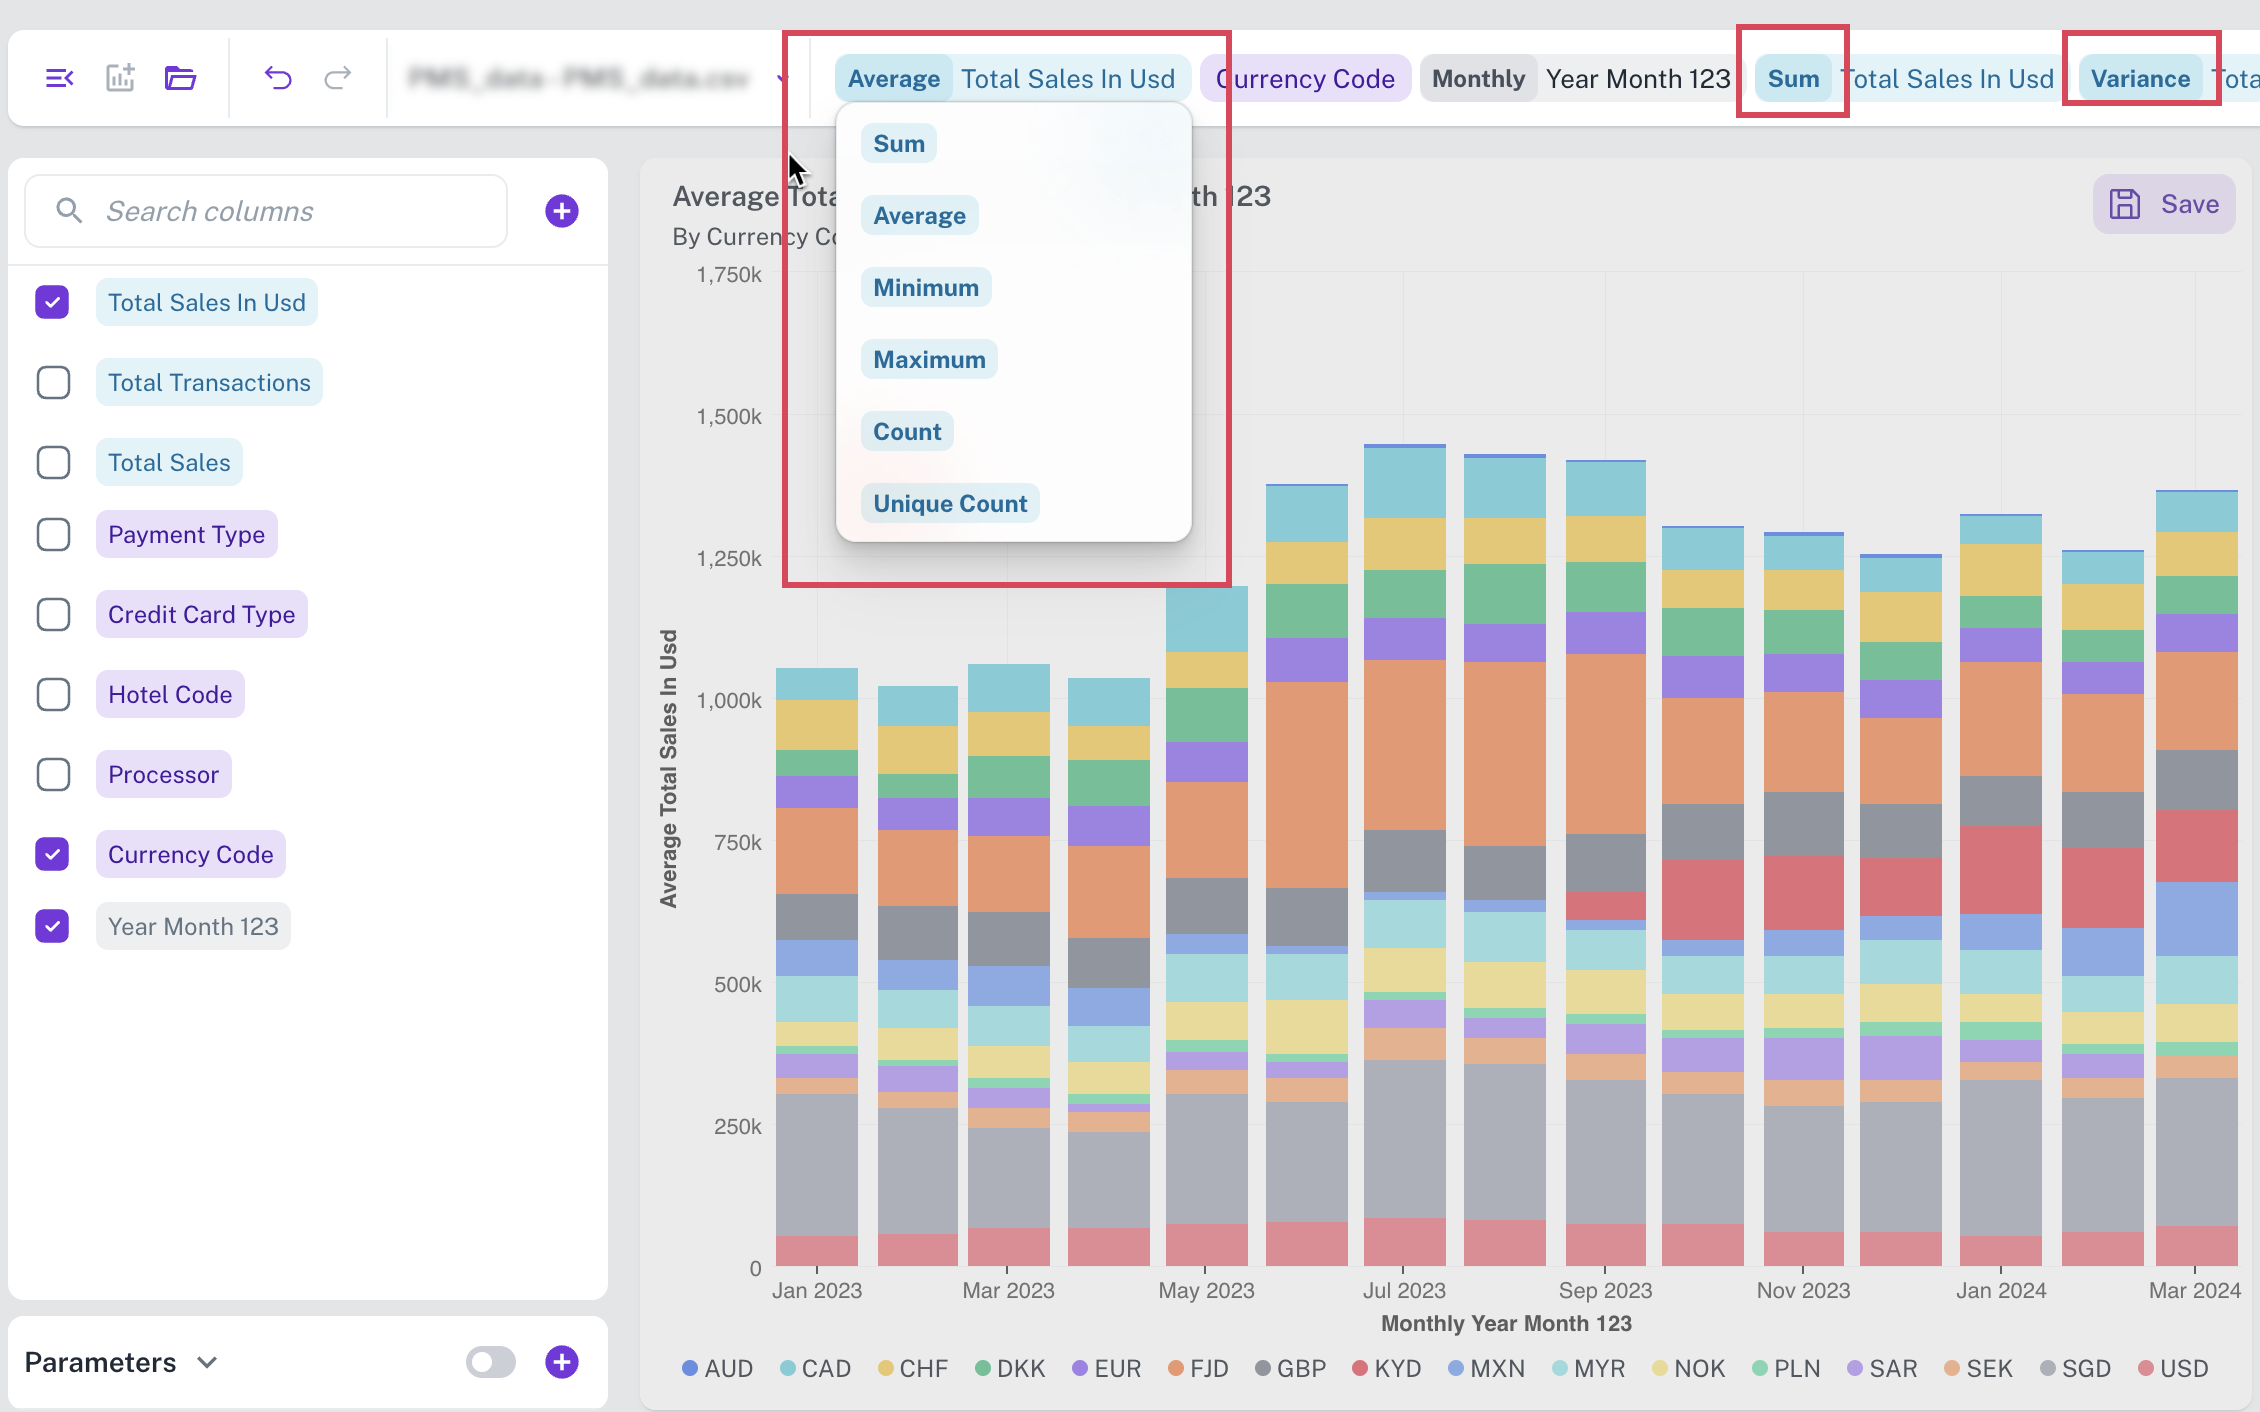Check the Hotel Code checkbox

(53, 694)
